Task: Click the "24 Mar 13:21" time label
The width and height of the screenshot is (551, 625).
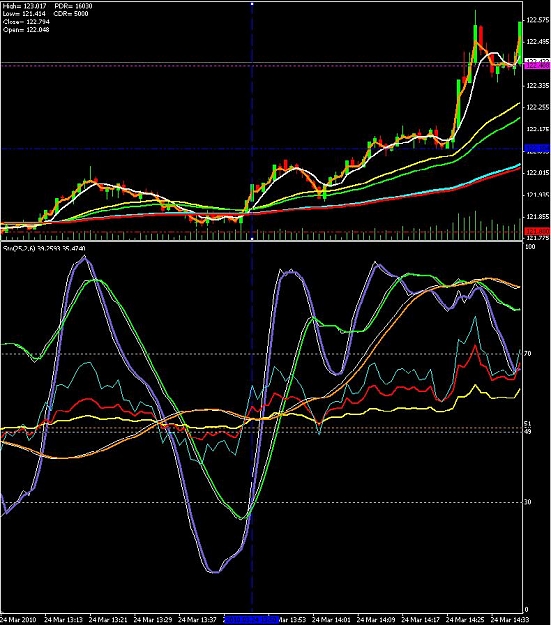Action: point(108,620)
